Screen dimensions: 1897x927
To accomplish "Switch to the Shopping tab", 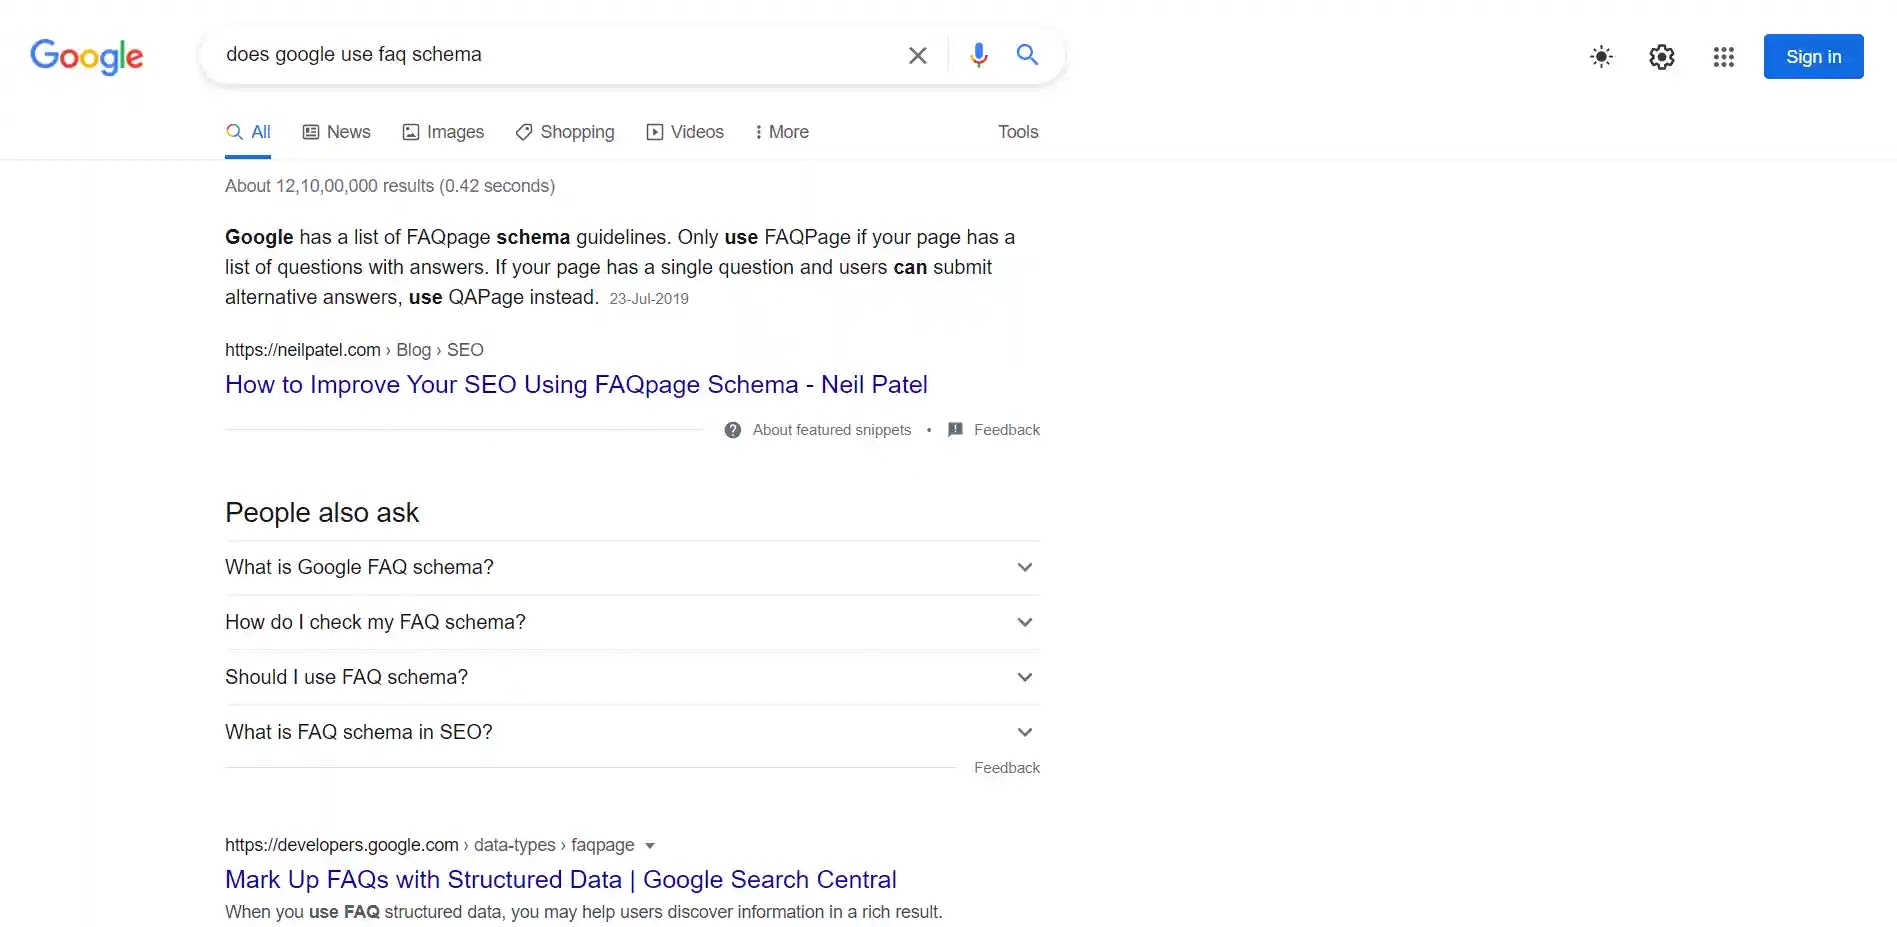I will click(565, 132).
